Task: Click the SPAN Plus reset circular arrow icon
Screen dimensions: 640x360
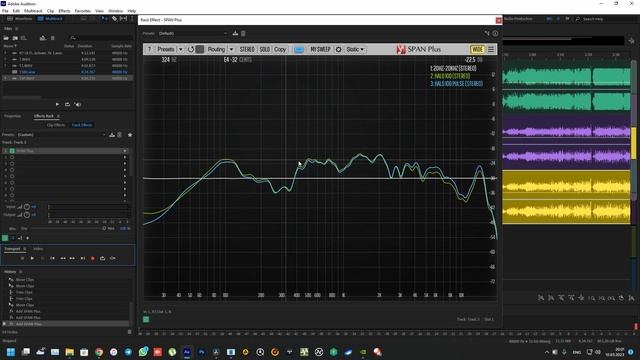Action: pyautogui.click(x=191, y=49)
